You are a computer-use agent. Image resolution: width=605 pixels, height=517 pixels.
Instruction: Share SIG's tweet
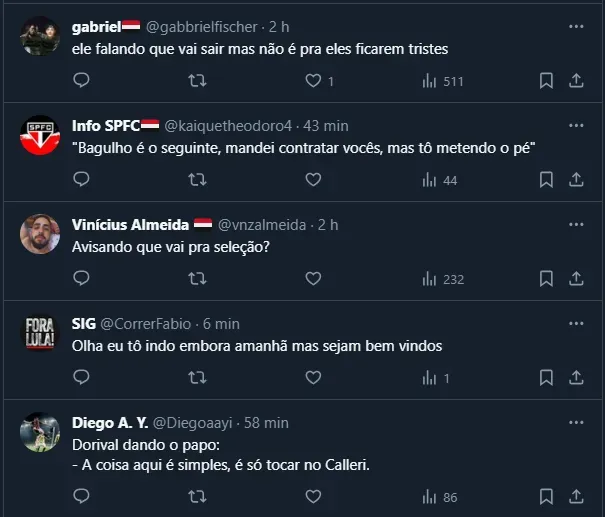point(576,378)
